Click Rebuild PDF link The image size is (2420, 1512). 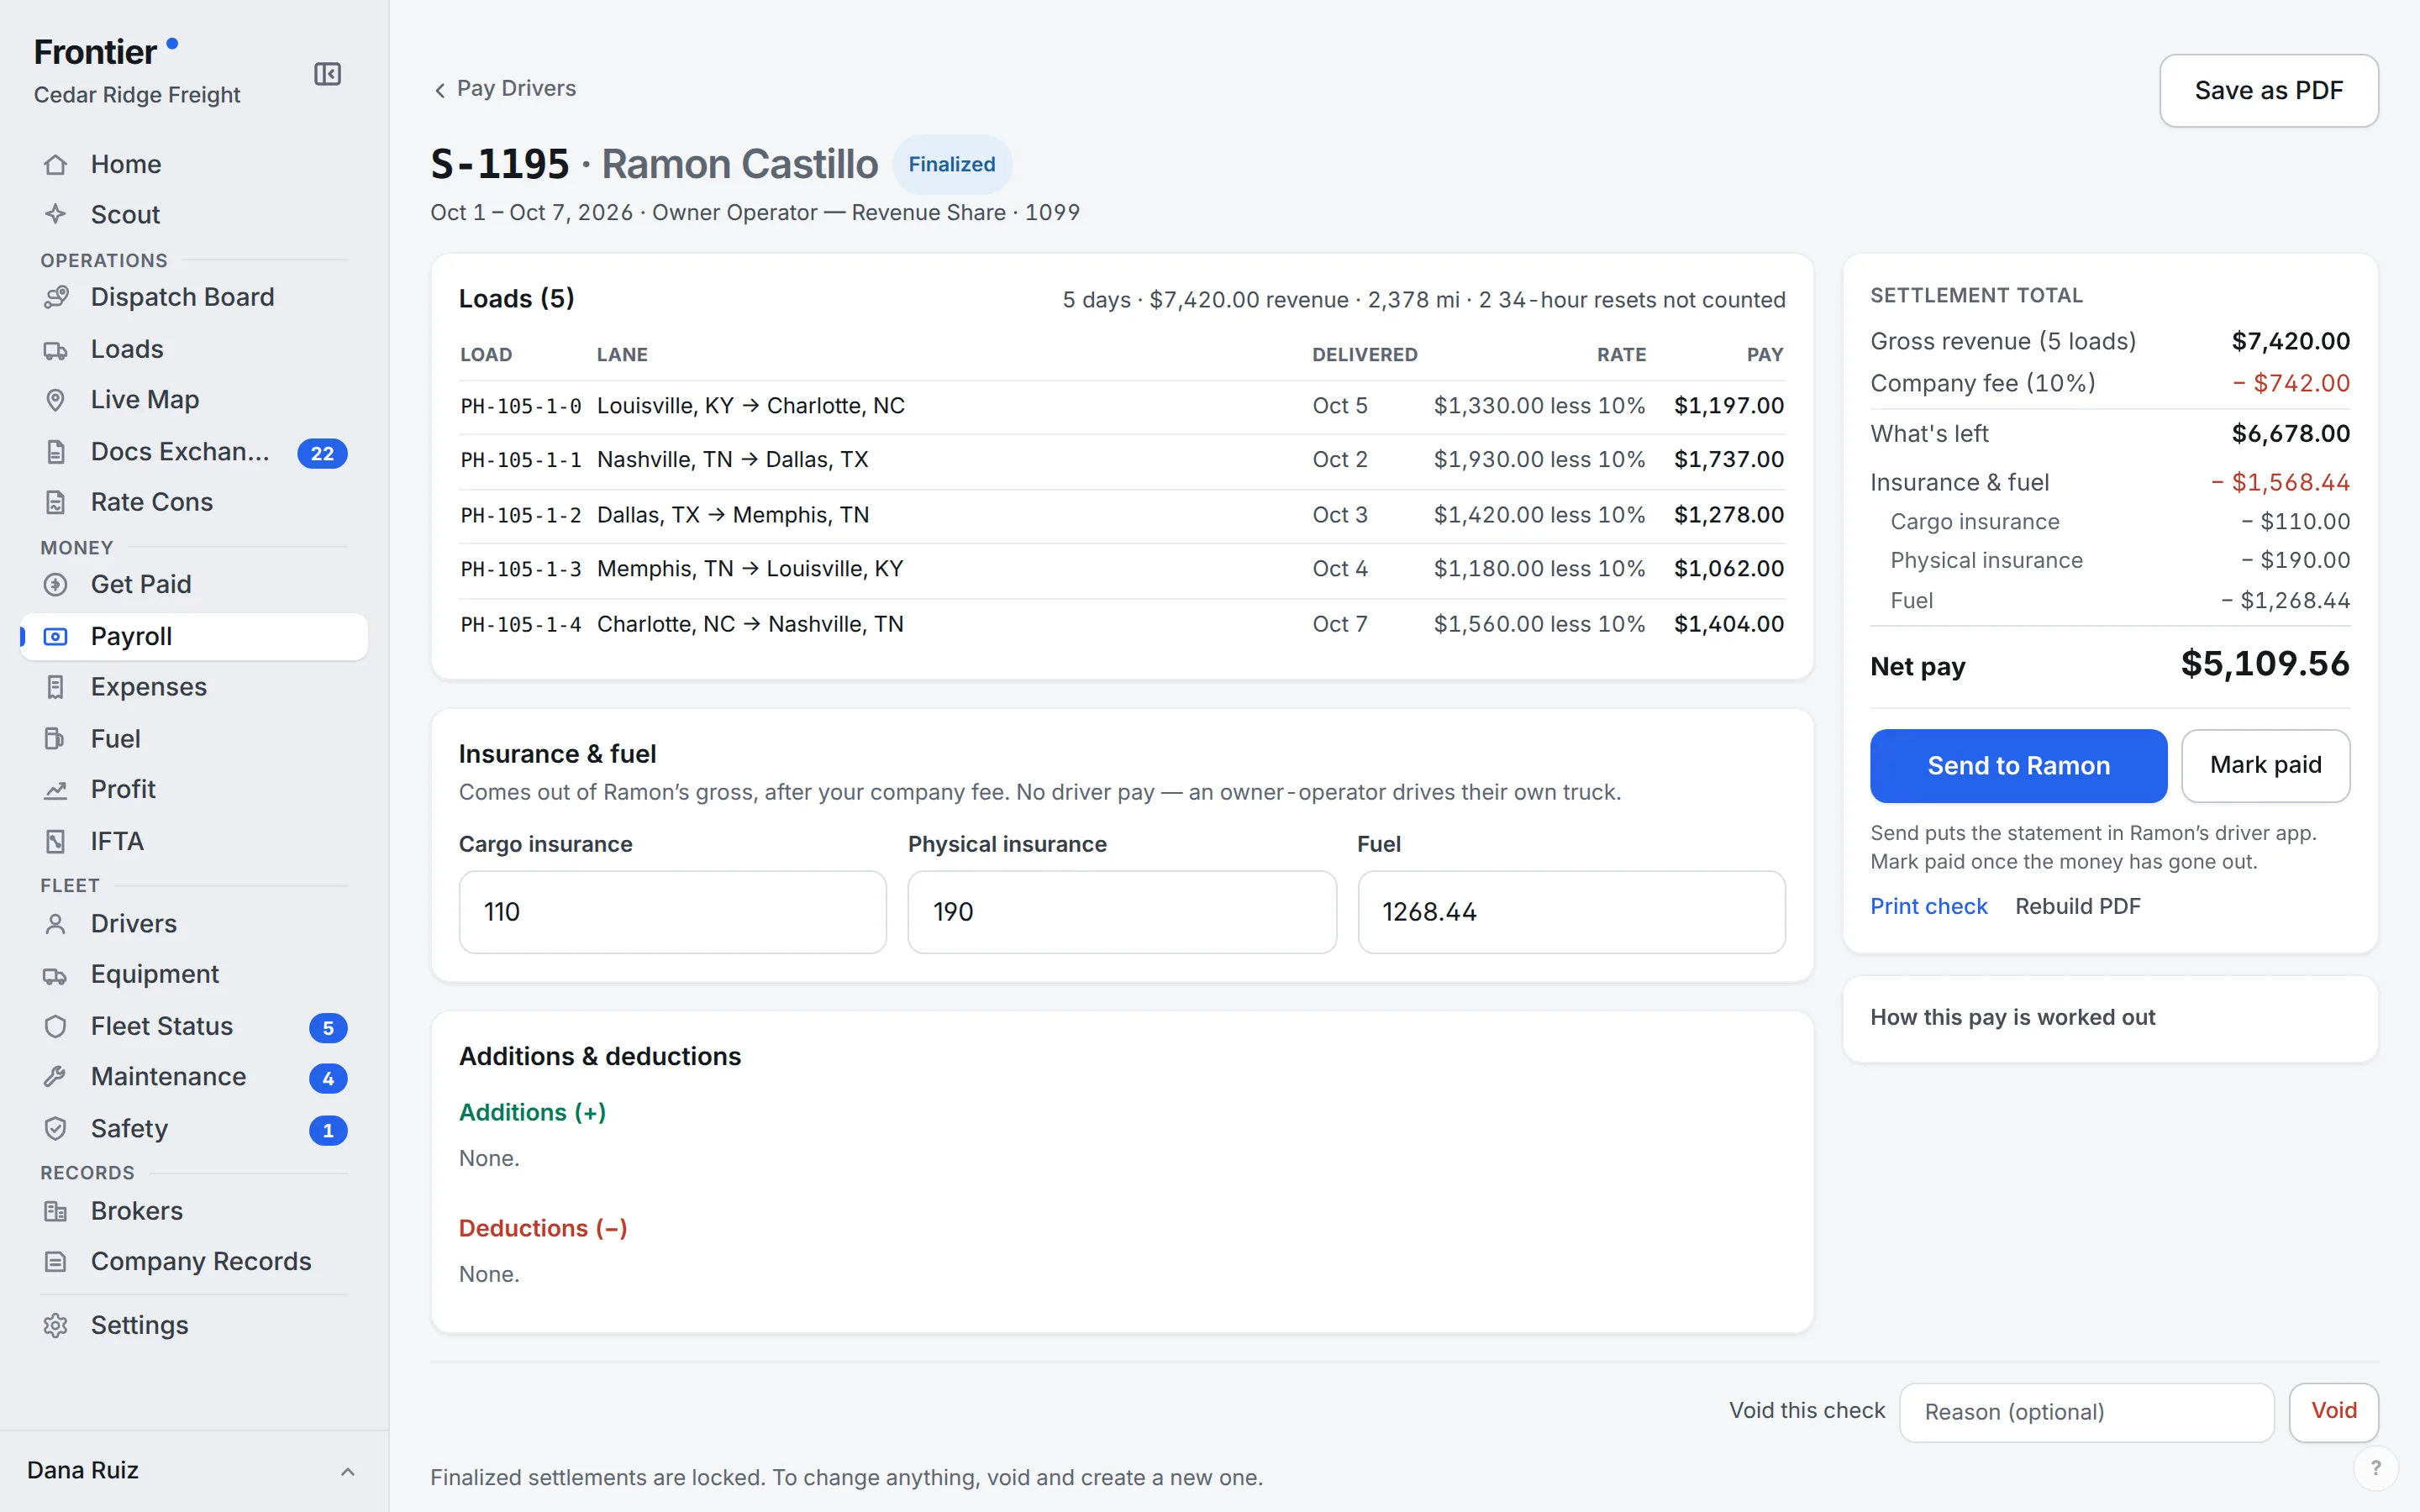point(2077,906)
